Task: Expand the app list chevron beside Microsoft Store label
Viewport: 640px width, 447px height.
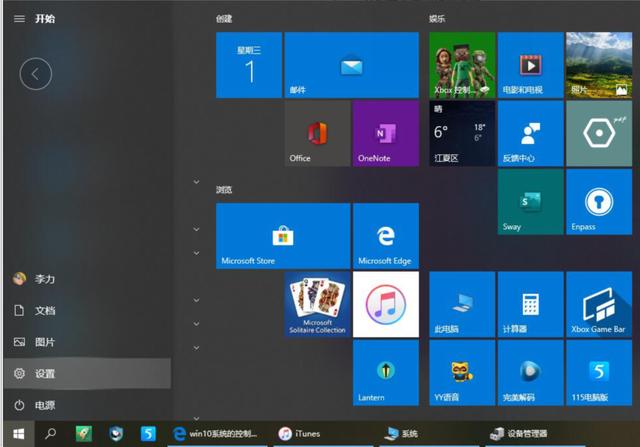Action: (196, 253)
